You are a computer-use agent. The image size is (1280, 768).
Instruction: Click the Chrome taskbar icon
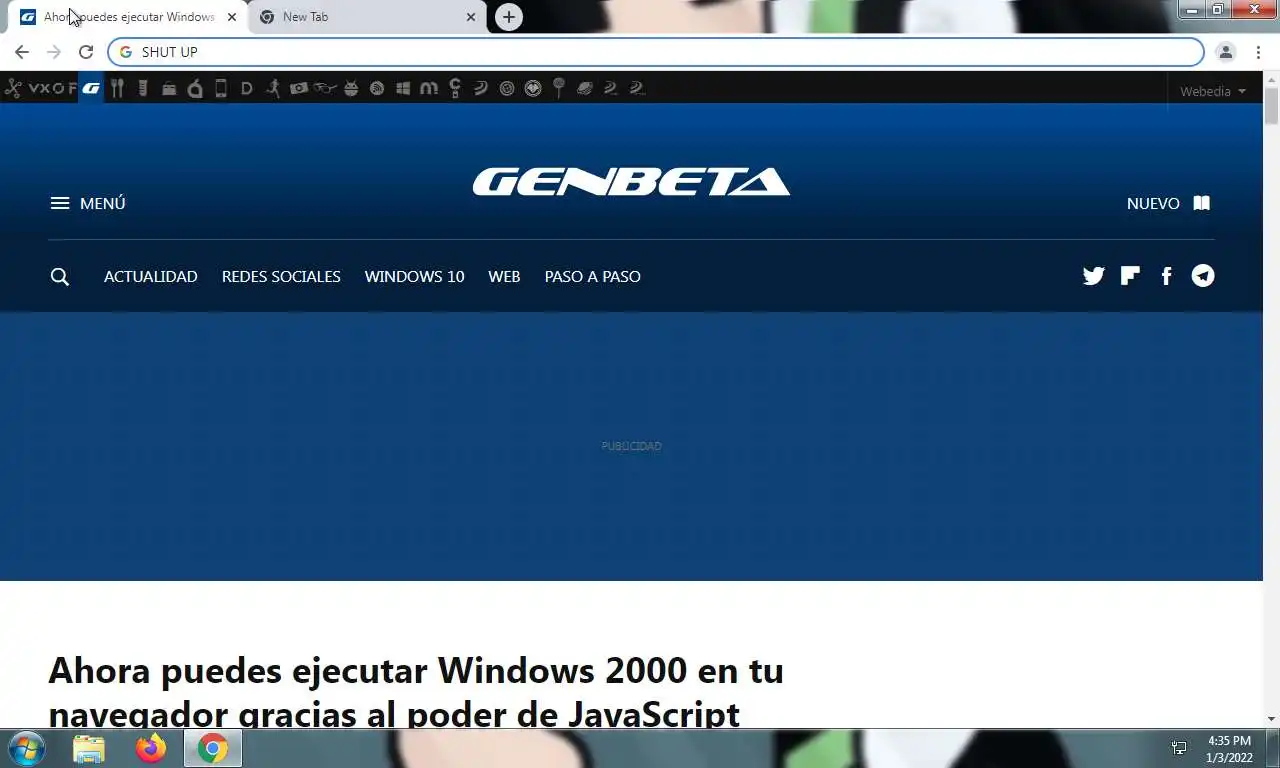point(212,748)
